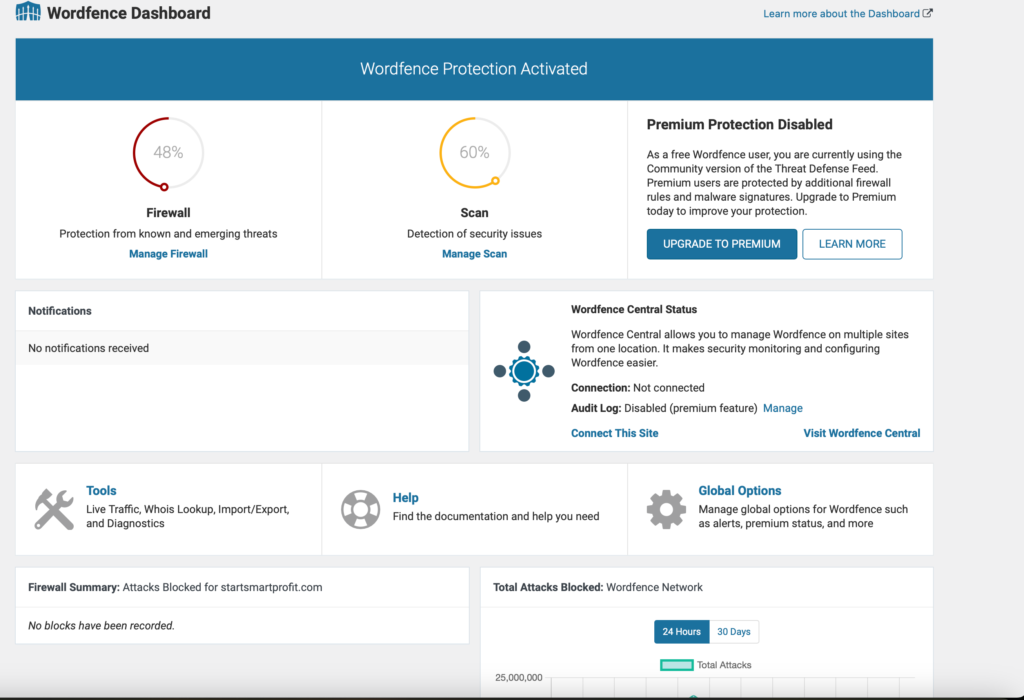Click the Firewall 48% progress ring
Viewport: 1024px width, 700px height.
tap(167, 152)
